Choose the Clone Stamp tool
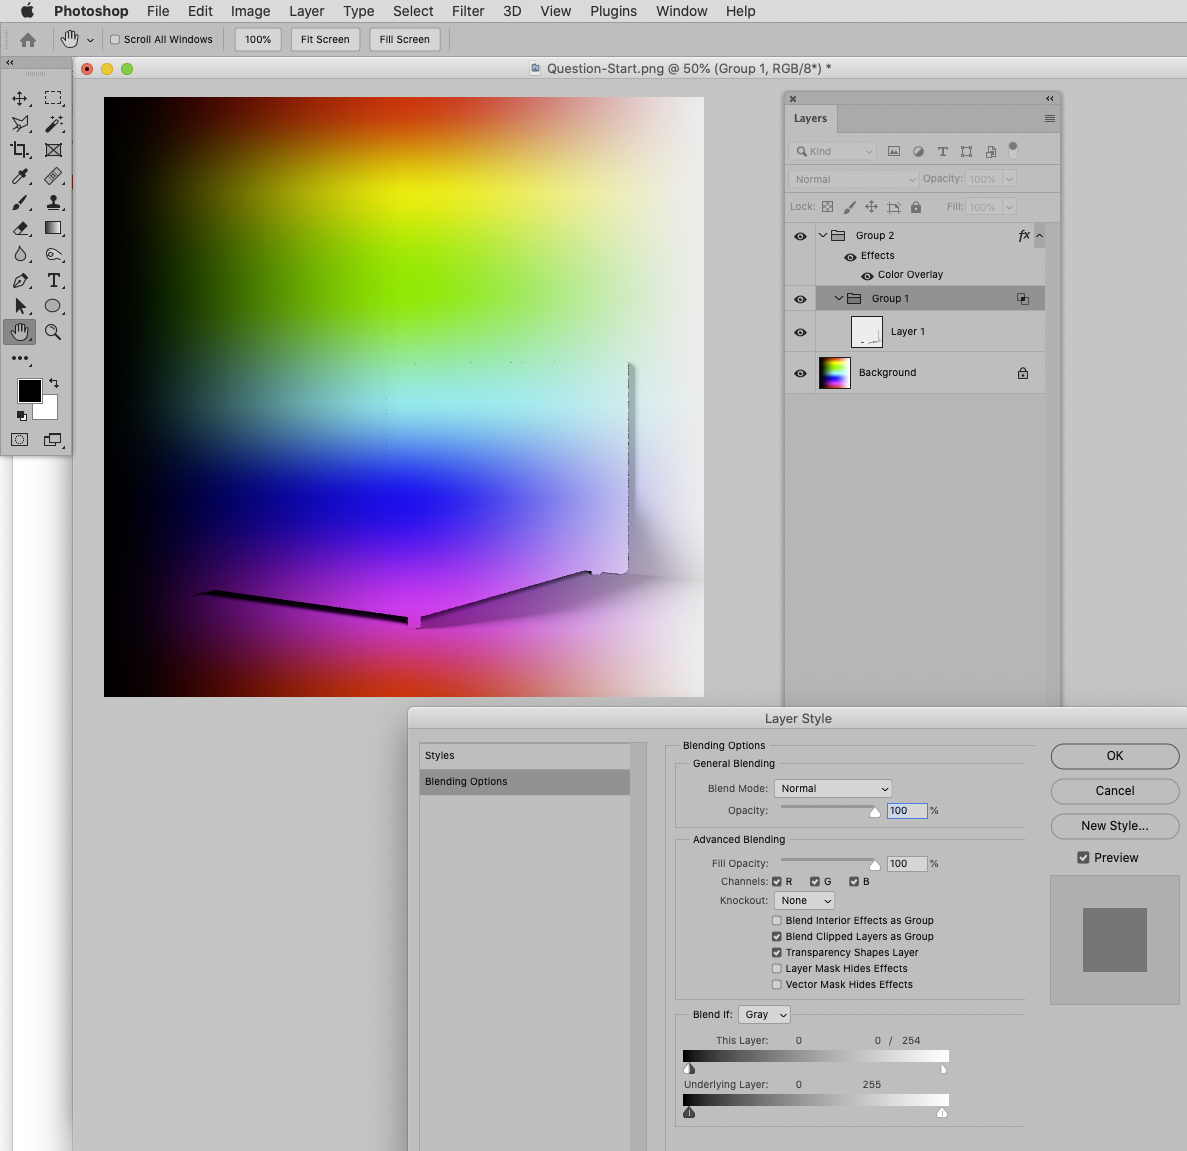 tap(54, 203)
